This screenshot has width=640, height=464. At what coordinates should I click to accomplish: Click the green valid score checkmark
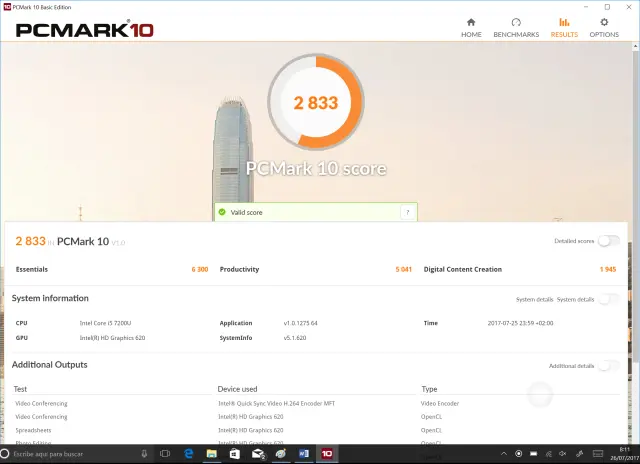[223, 212]
